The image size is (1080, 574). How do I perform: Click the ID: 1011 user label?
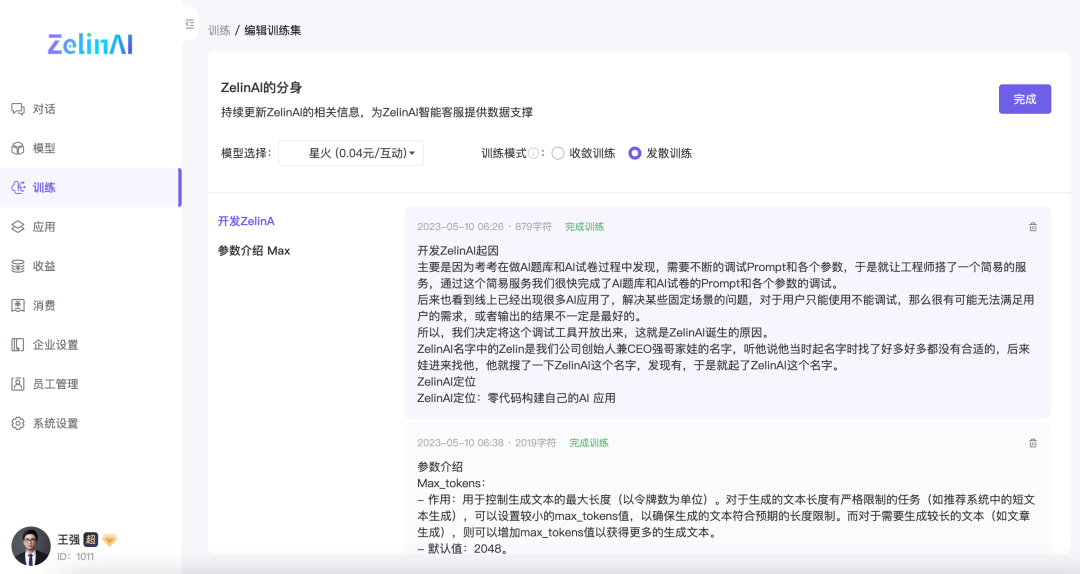(76, 557)
